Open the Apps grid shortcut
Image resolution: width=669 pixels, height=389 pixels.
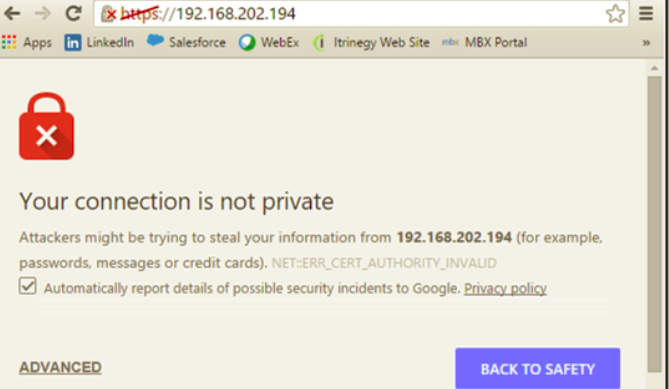tap(27, 42)
